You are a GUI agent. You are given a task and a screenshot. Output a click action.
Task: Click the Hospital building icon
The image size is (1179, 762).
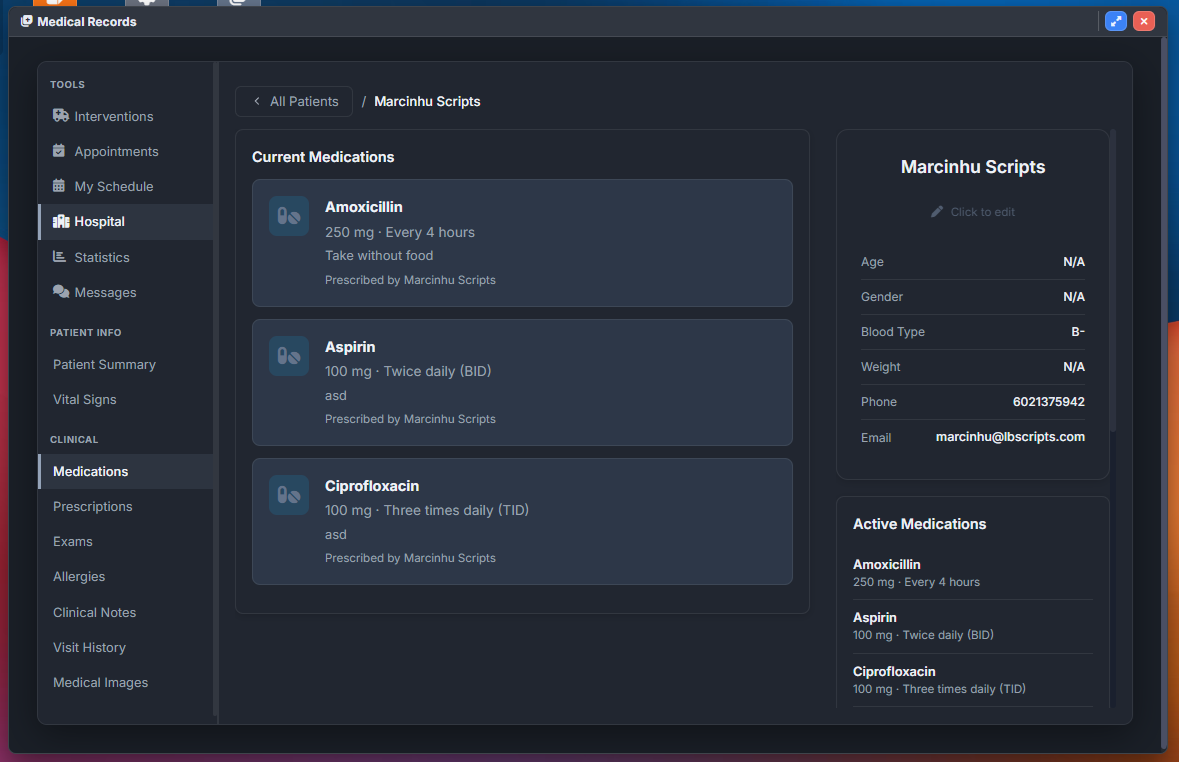[x=61, y=221]
